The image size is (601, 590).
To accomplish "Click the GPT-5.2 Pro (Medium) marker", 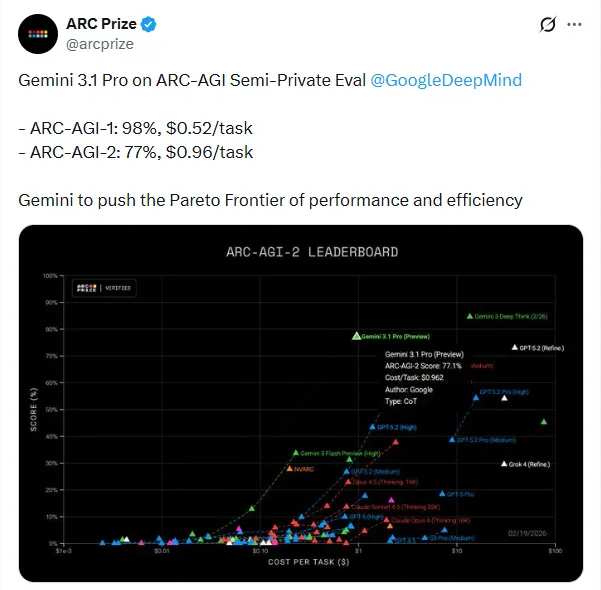I will click(452, 439).
